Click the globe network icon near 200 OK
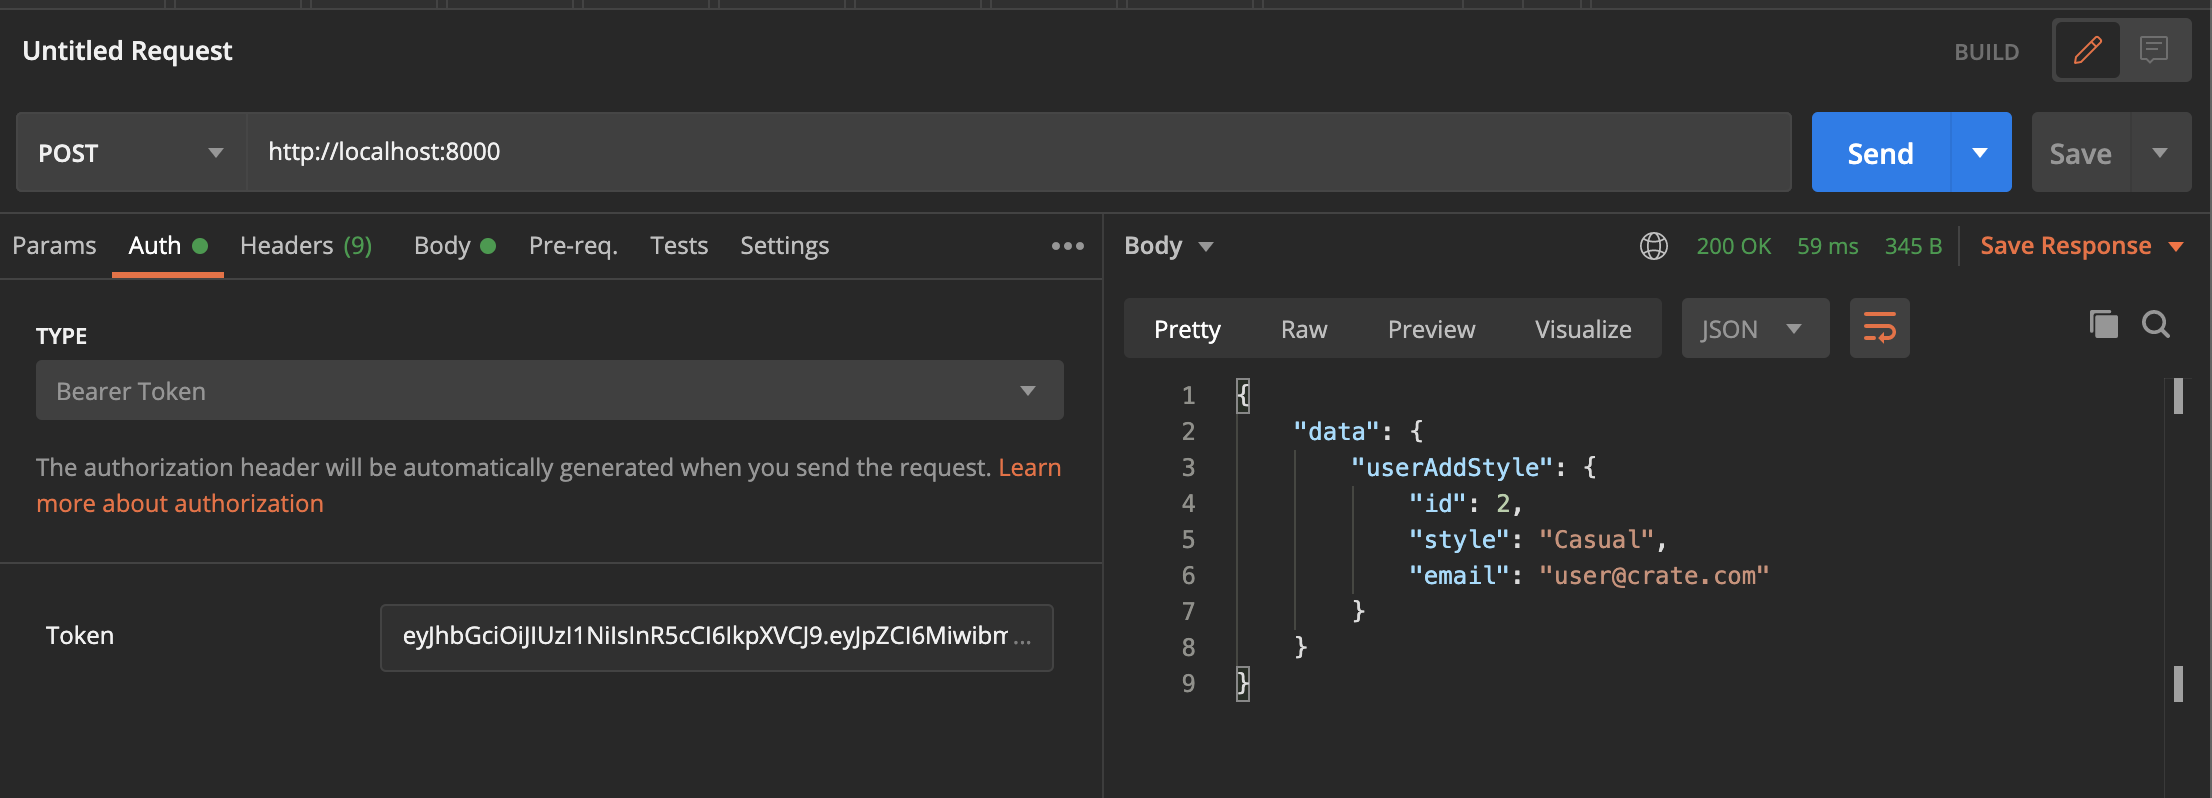Screen dimensions: 2212x798 coord(1654,246)
